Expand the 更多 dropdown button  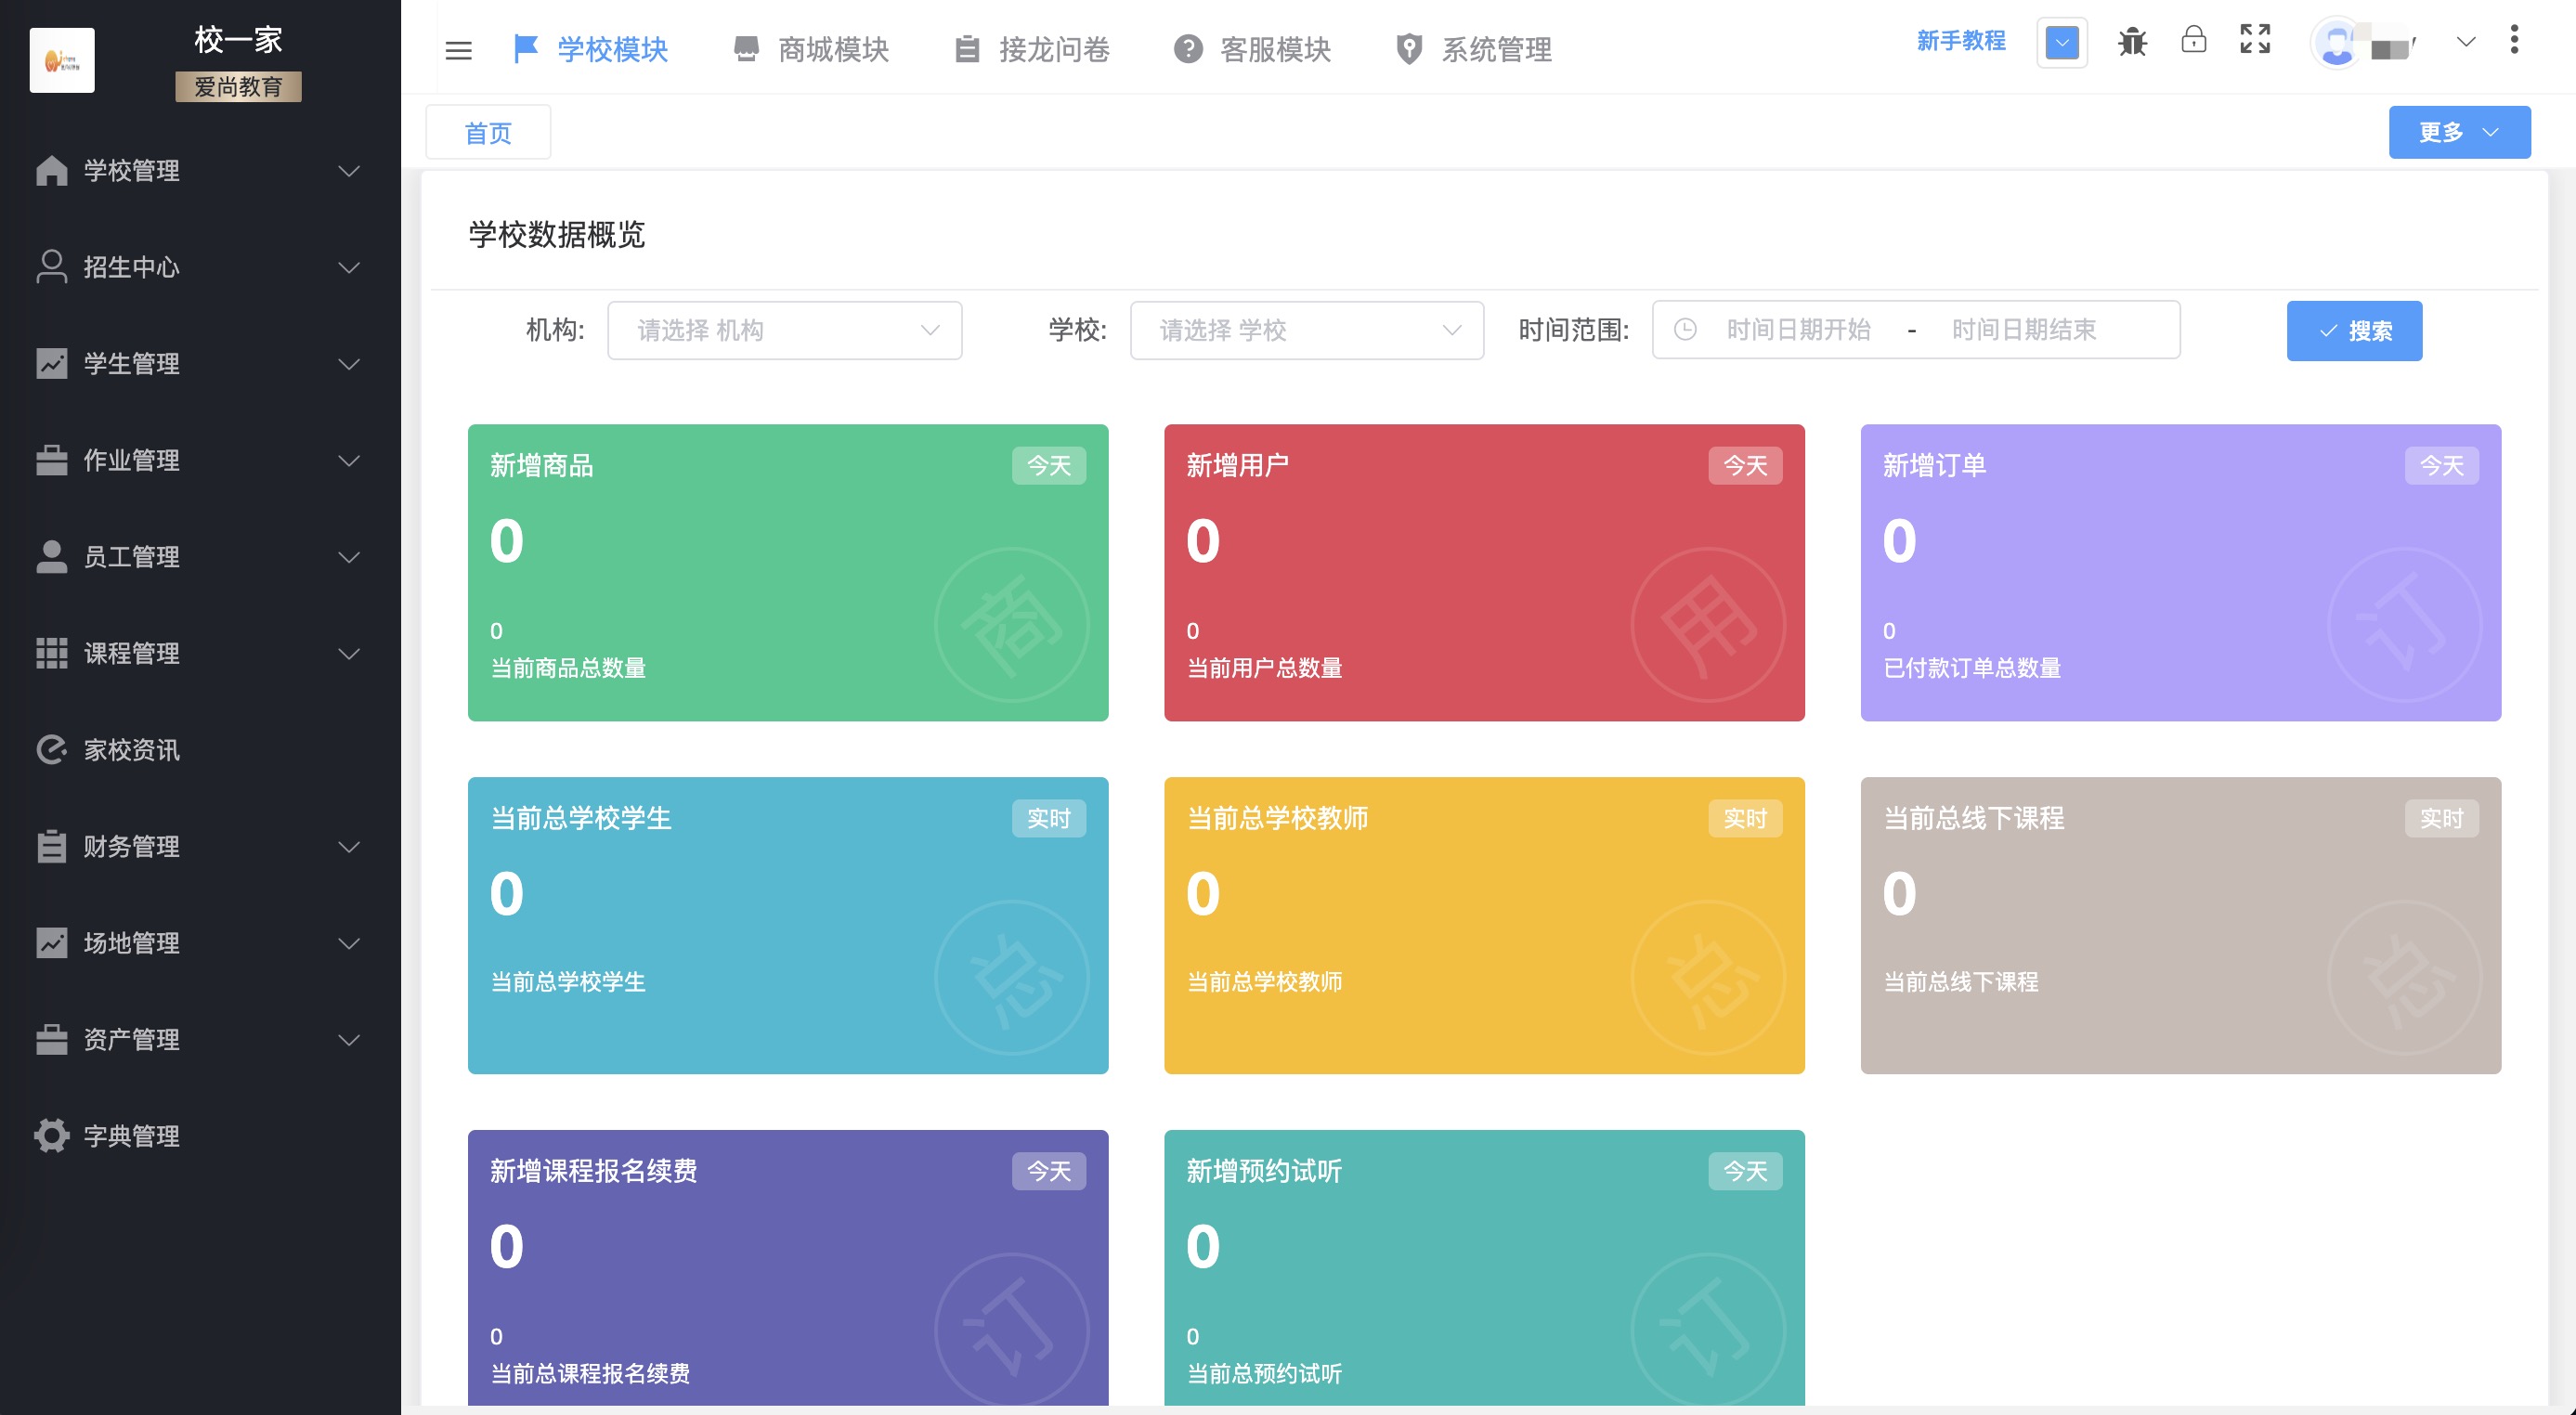click(2459, 131)
